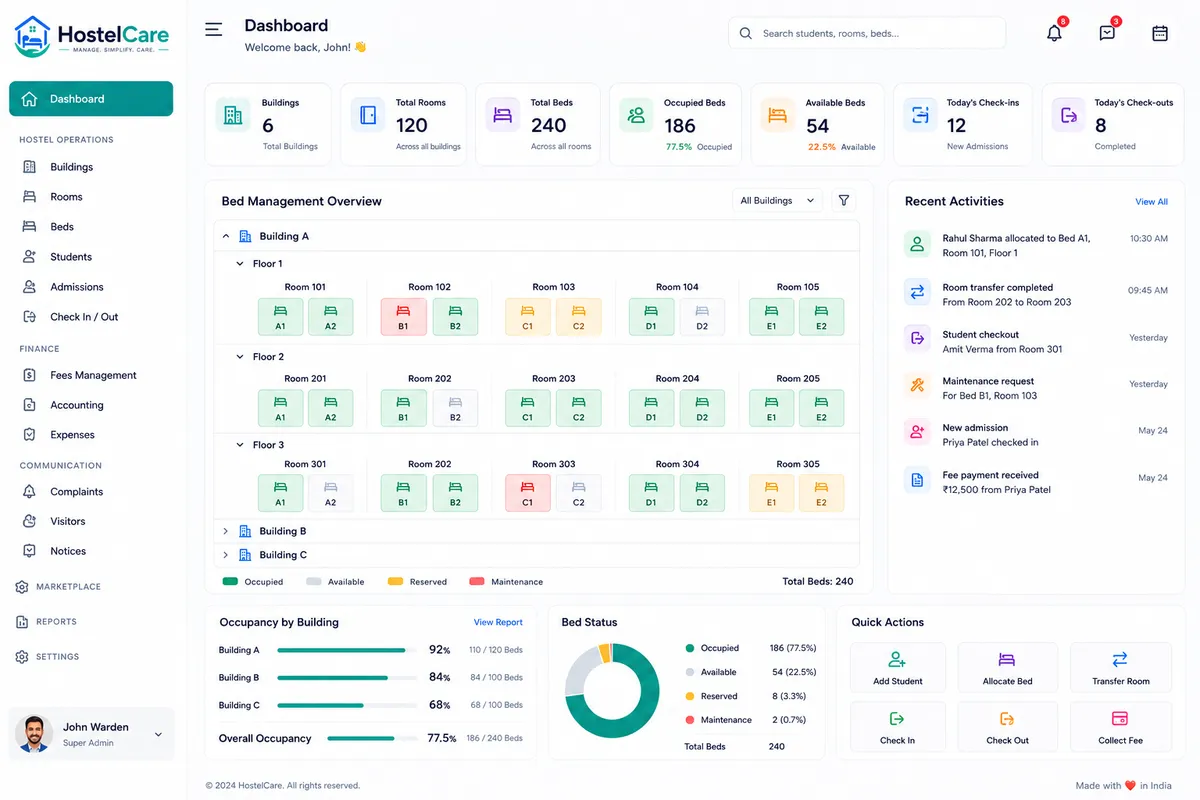1200x800 pixels.
Task: Open Marketplace section
Action: [68, 587]
